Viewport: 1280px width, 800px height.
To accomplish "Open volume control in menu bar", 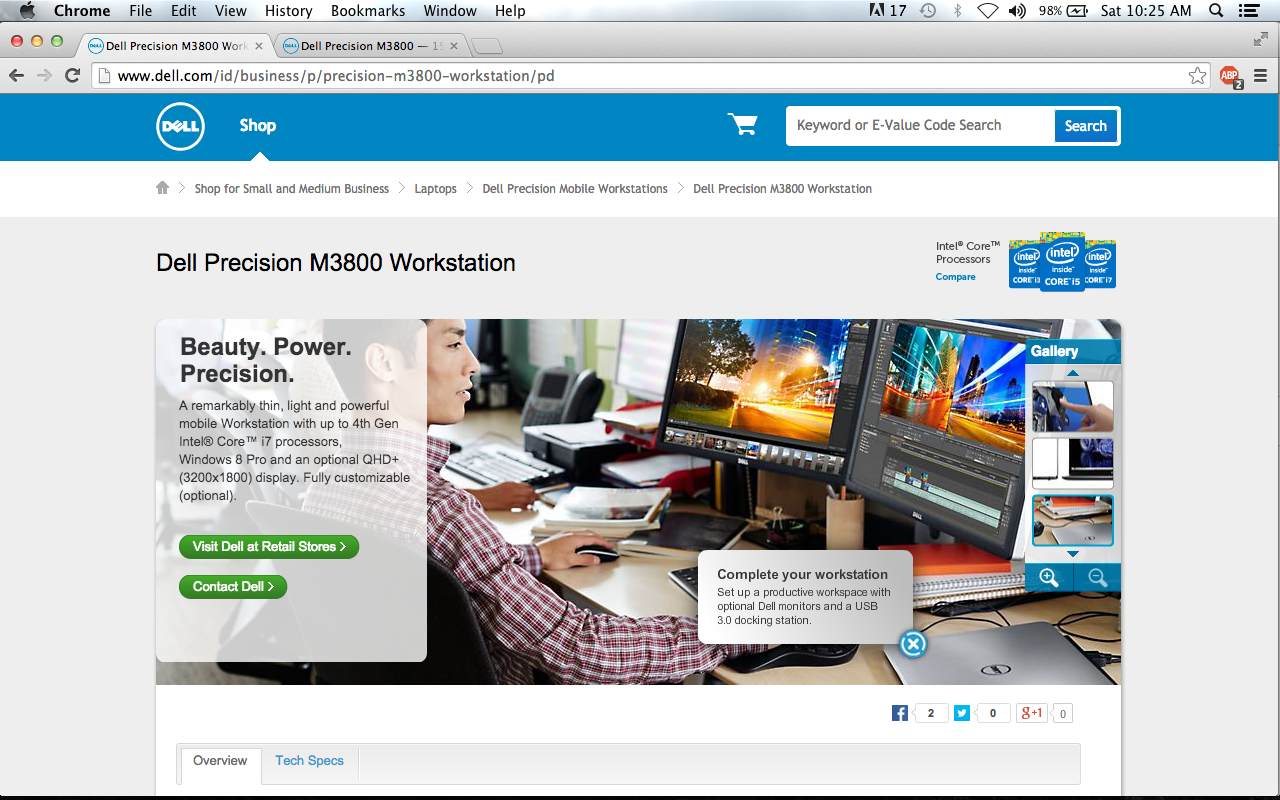I will click(x=1017, y=11).
